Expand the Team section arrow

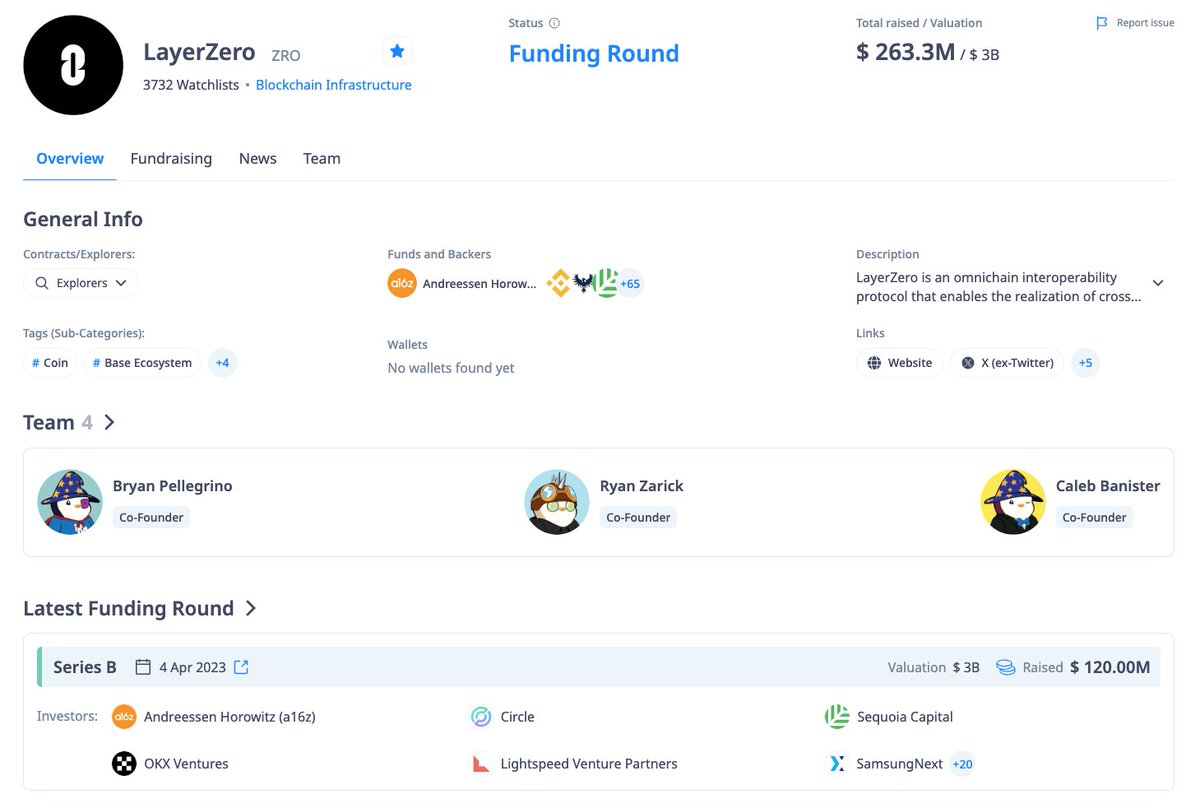pos(109,422)
